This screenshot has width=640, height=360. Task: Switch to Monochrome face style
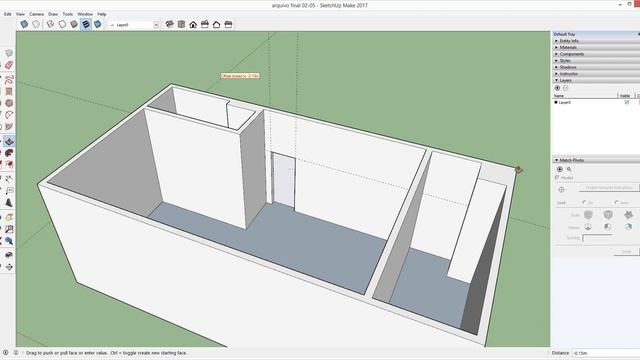point(98,24)
